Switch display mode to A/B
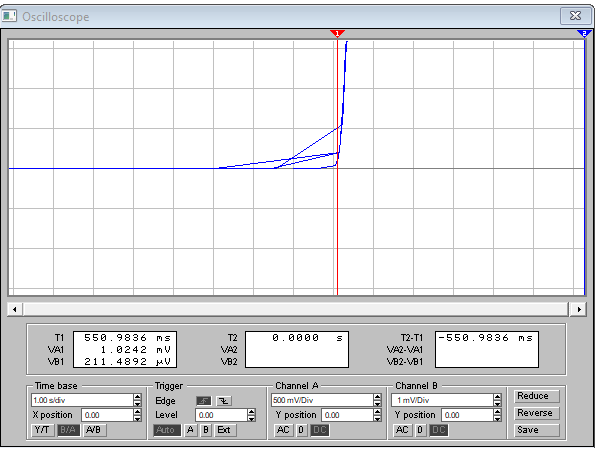Screen dimensions: 598x449 (x=94, y=430)
